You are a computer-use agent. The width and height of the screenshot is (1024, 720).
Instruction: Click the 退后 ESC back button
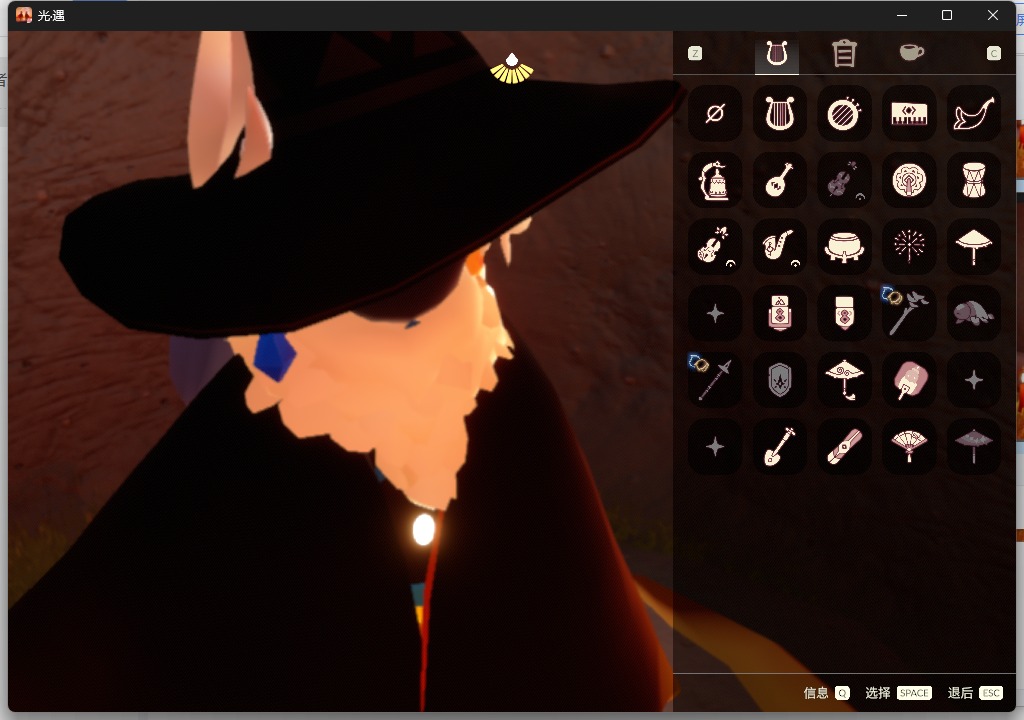point(975,693)
